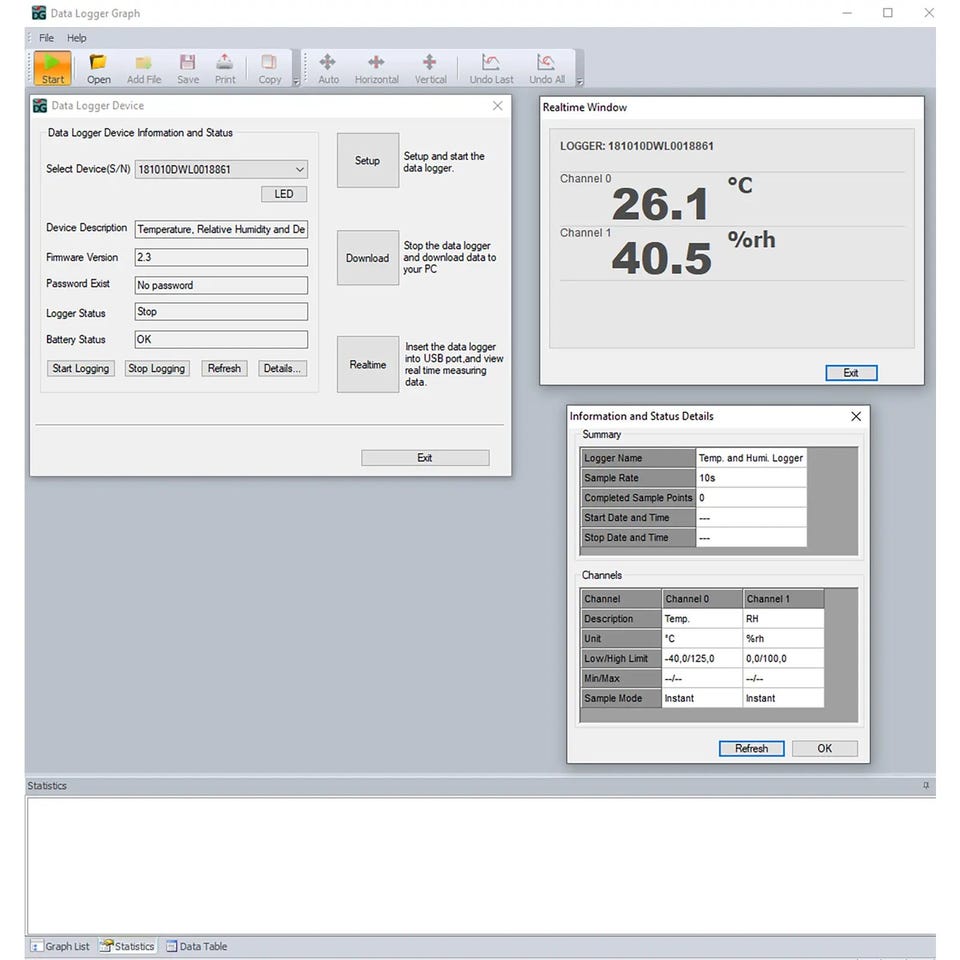
Task: Click Refresh in Information and Status Details
Action: pyautogui.click(x=751, y=748)
